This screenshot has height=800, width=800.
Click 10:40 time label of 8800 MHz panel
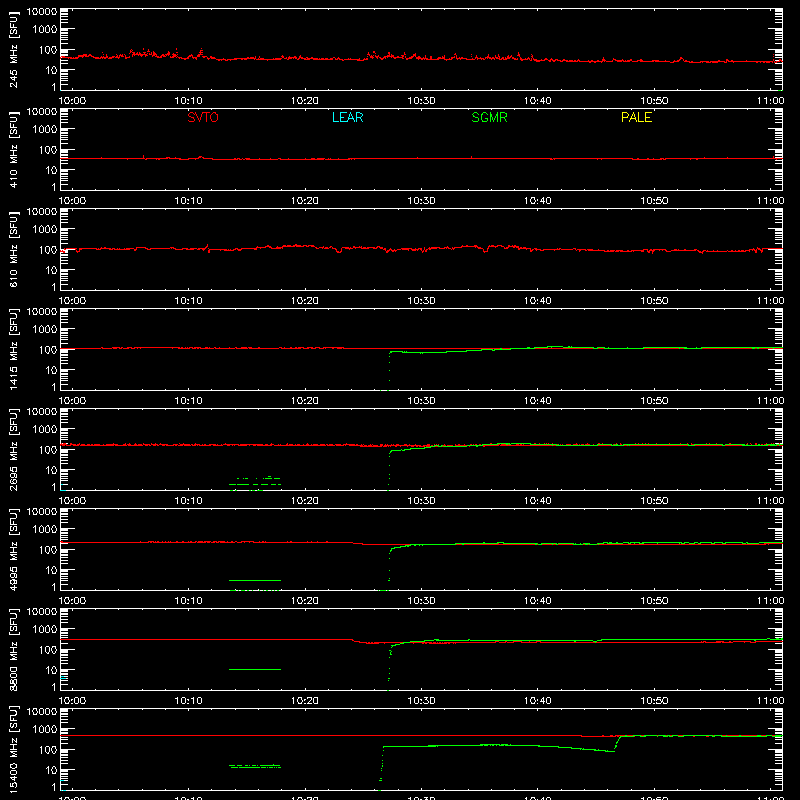[x=538, y=701]
